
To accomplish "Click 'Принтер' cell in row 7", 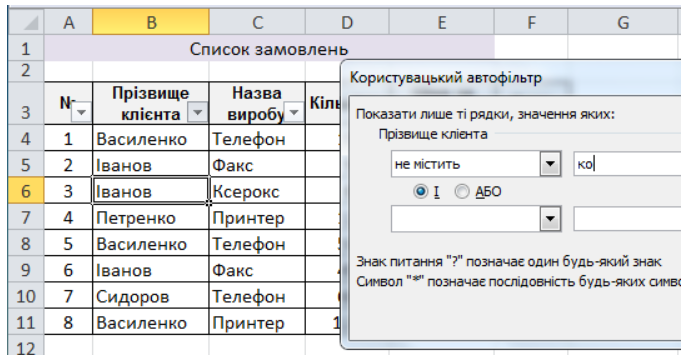I will coord(257,217).
